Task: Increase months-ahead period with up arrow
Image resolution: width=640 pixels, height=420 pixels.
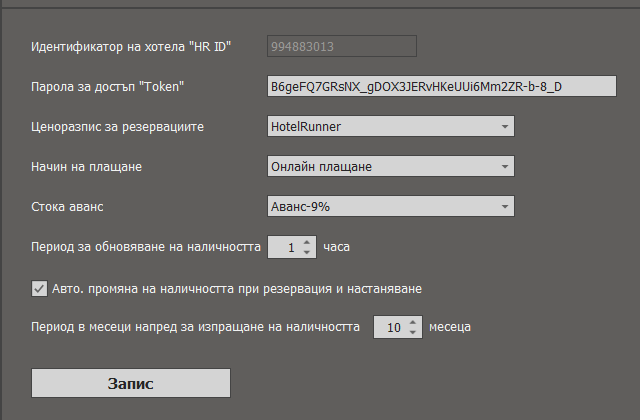Action: coord(413,321)
